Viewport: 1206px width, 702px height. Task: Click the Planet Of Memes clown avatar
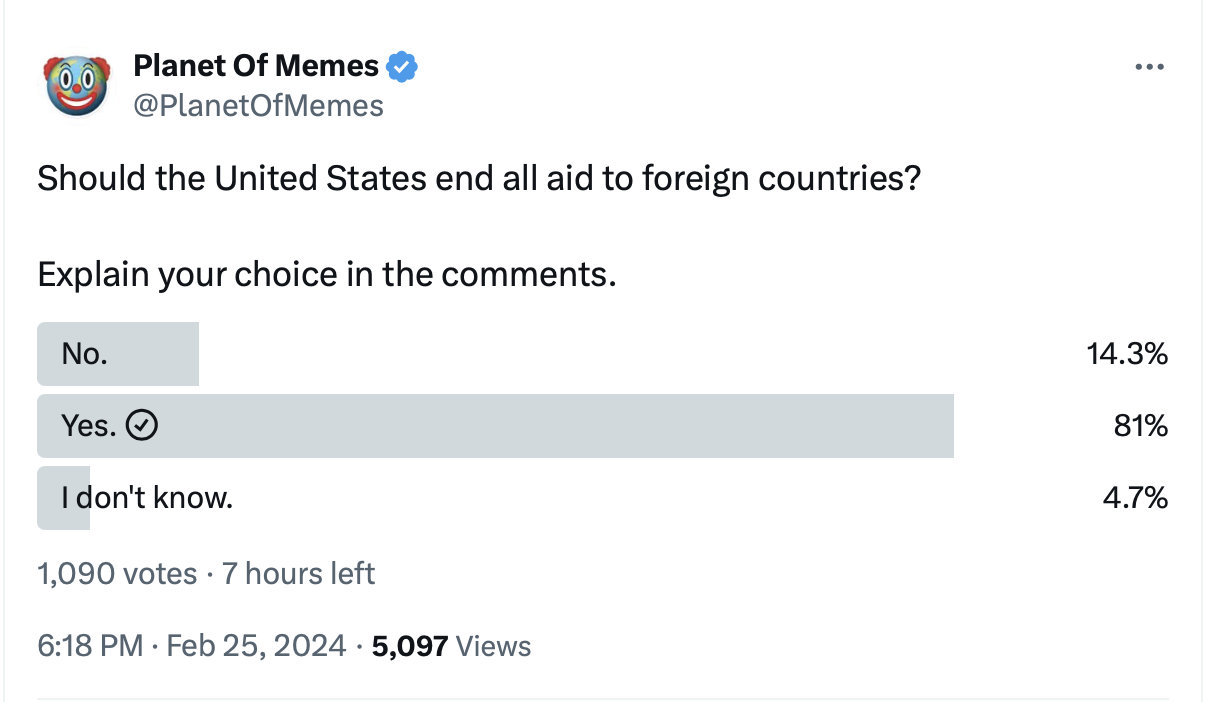[77, 84]
